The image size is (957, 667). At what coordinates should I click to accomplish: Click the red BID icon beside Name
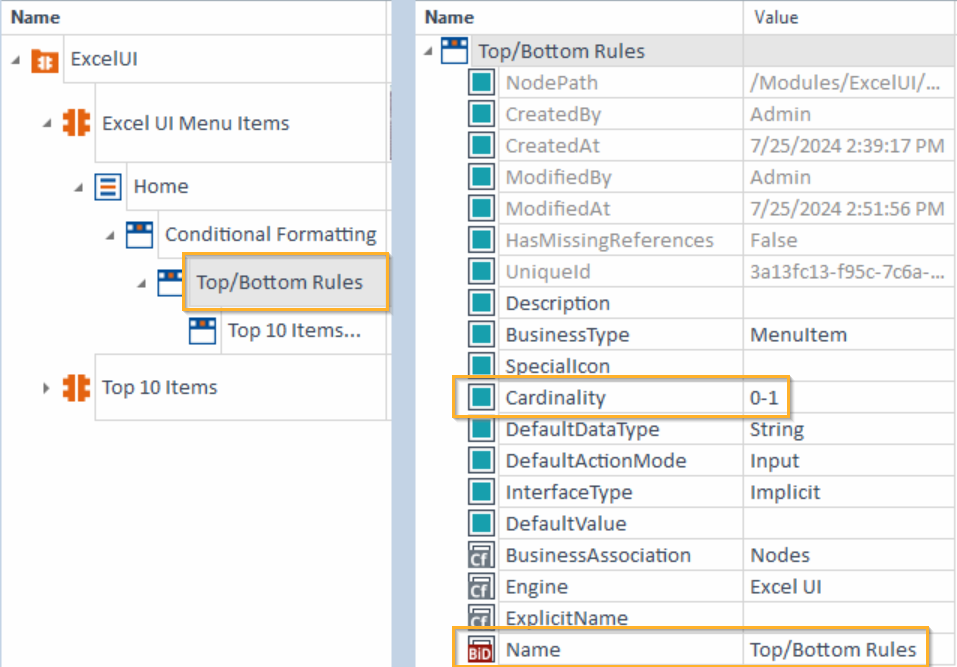tap(481, 650)
